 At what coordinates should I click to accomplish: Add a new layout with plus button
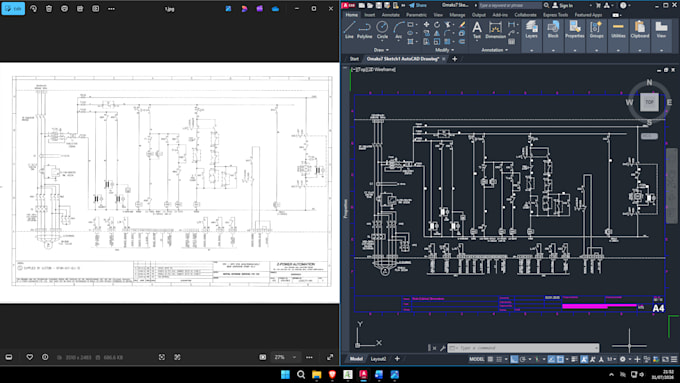tap(397, 359)
